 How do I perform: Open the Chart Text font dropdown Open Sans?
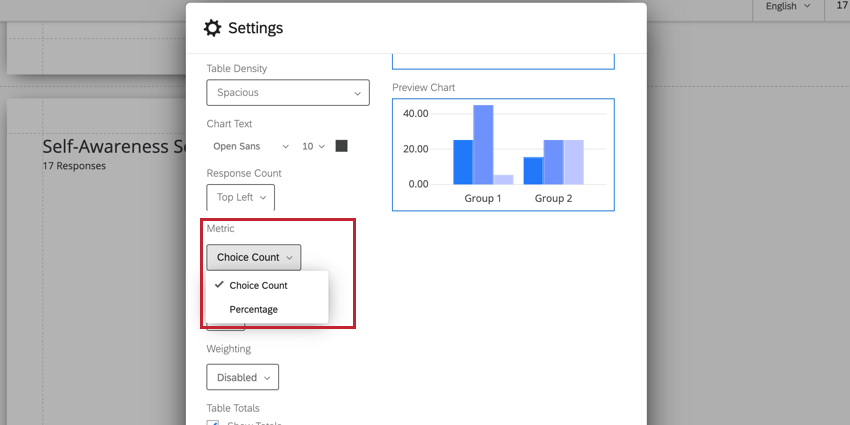[251, 146]
